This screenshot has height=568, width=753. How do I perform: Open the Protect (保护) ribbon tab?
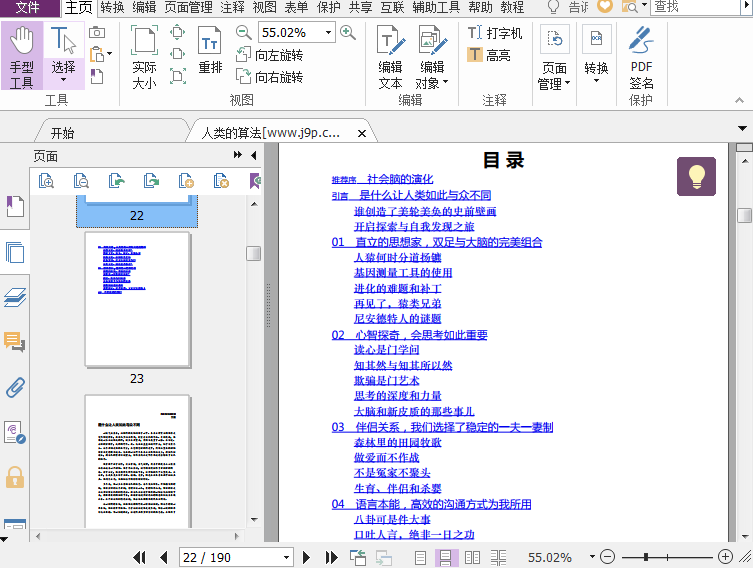328,7
